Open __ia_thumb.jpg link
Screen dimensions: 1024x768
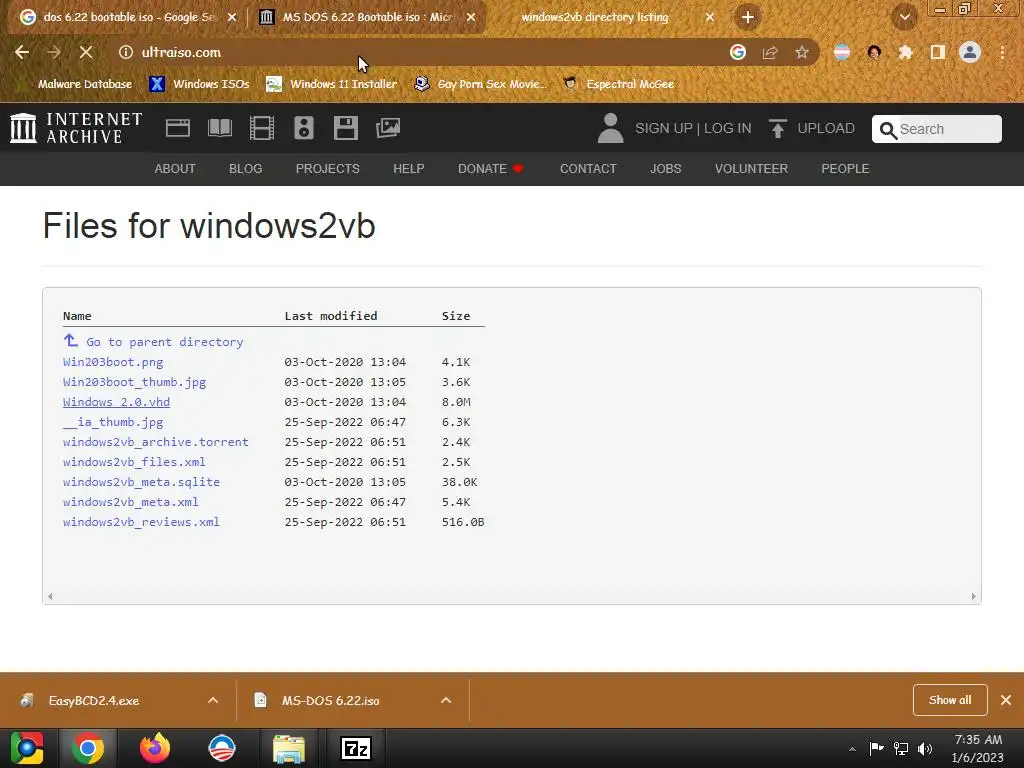pyautogui.click(x=113, y=422)
